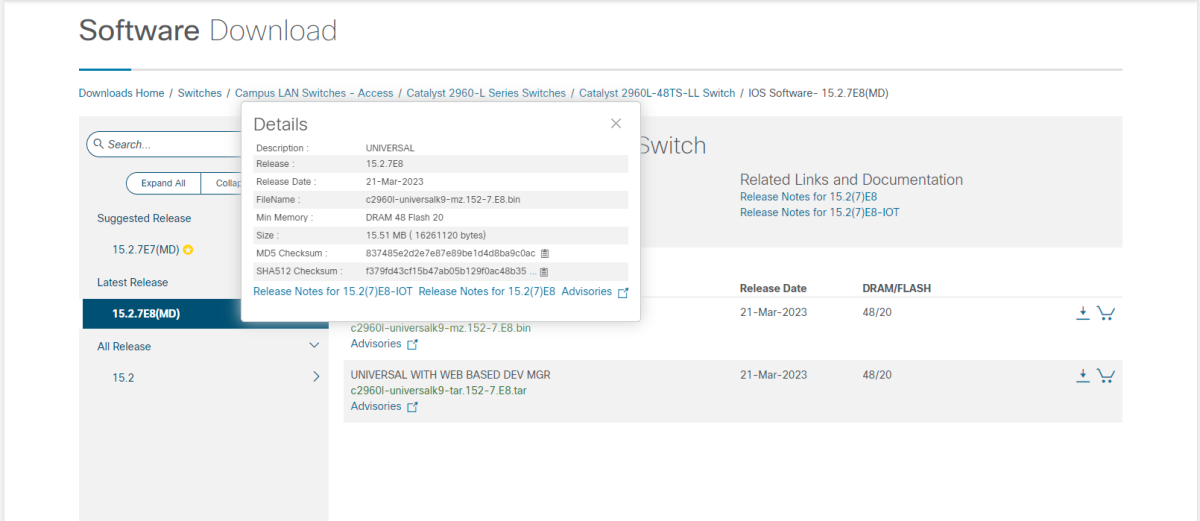Open Catalyst 2960-L Series Switches breadcrumb
This screenshot has height=521, width=1200.
486,93
